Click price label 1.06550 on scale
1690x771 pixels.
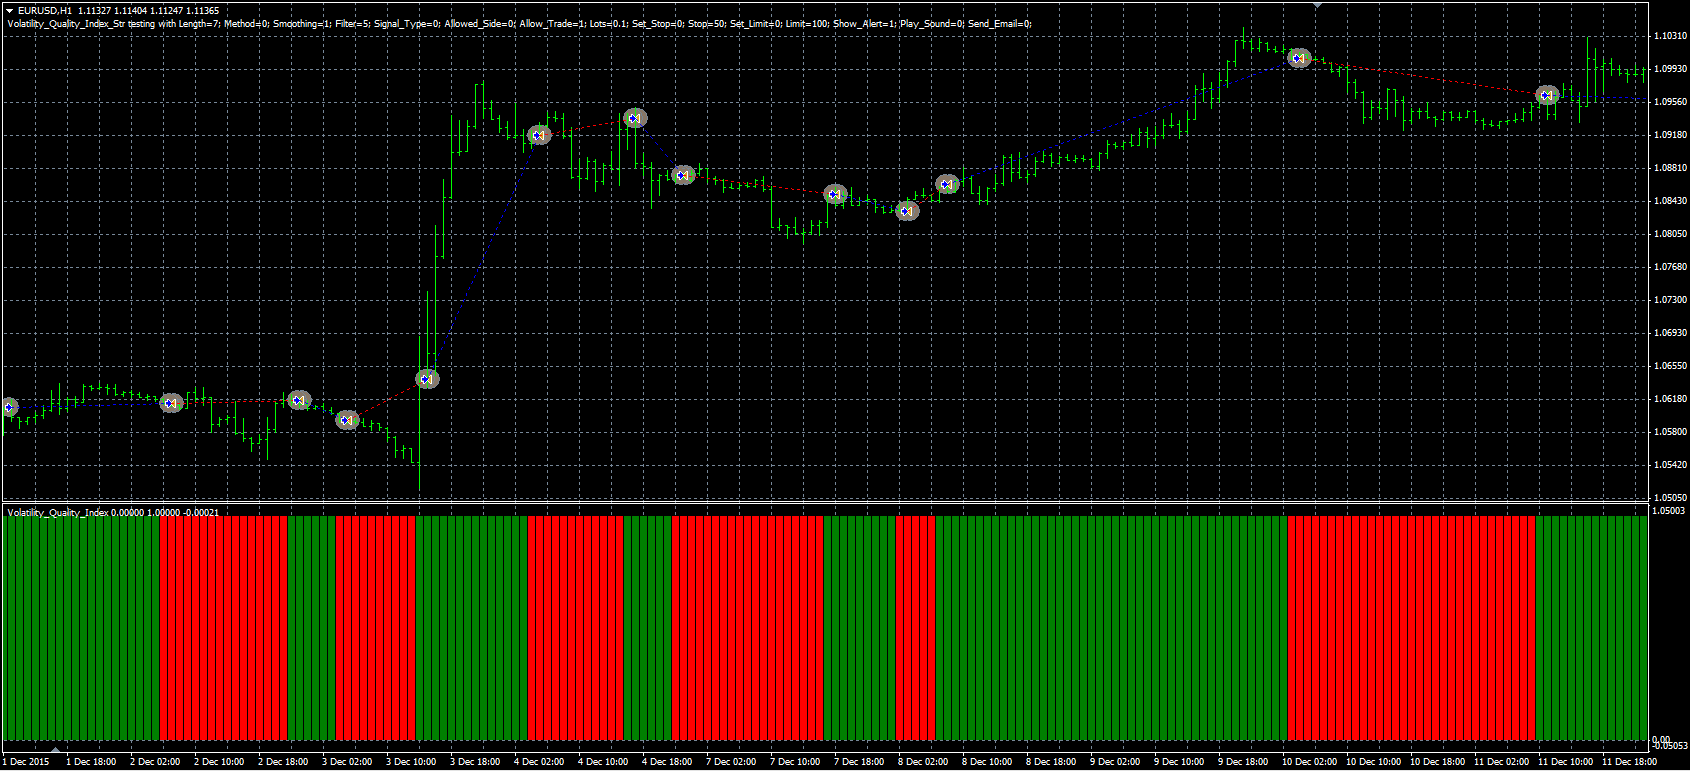tap(1671, 366)
